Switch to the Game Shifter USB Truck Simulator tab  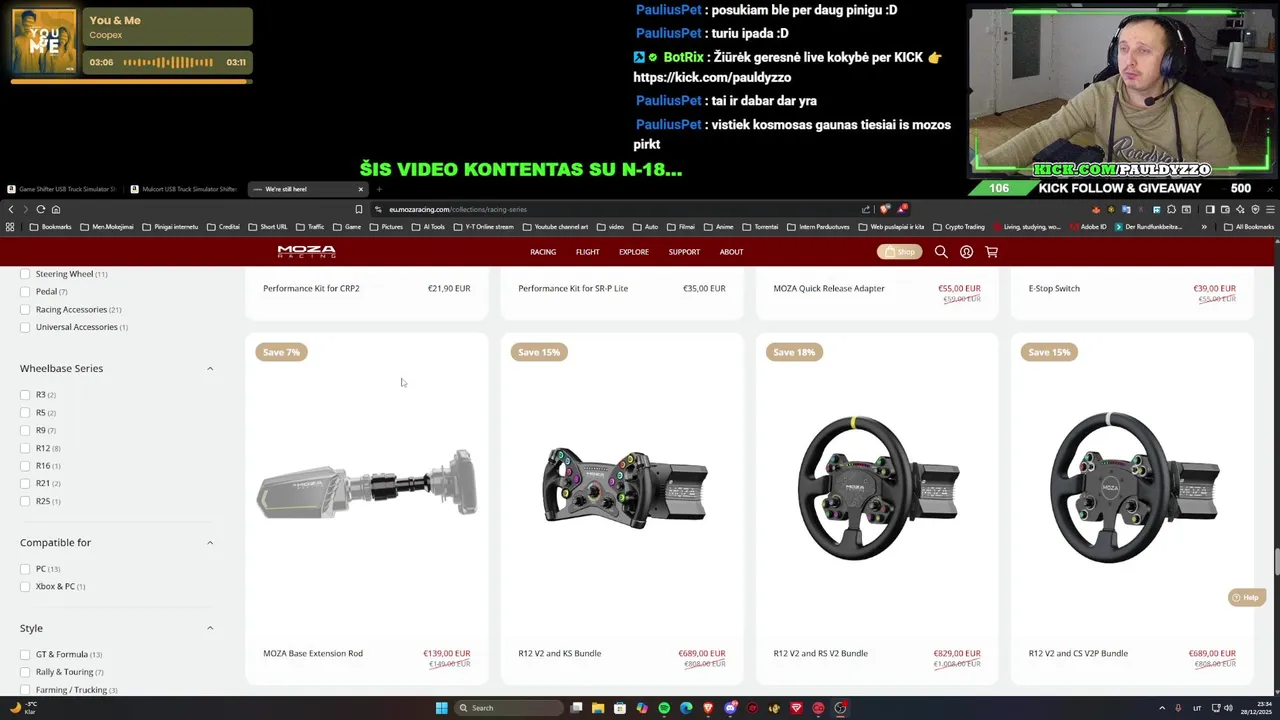62,189
